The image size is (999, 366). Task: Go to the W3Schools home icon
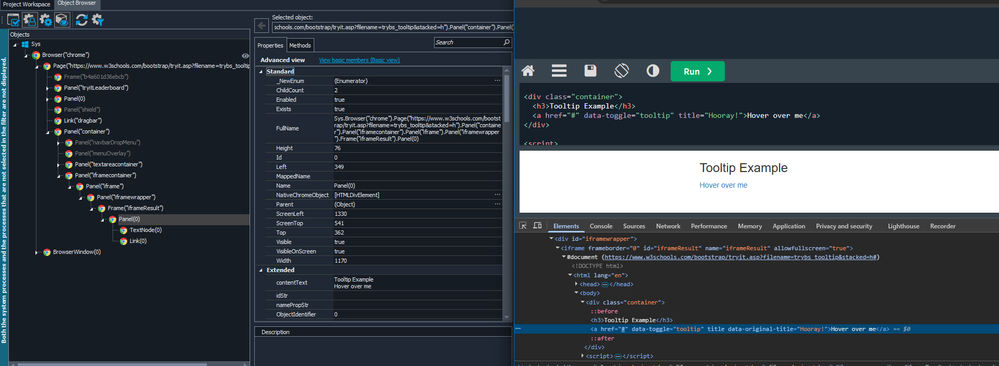[528, 71]
